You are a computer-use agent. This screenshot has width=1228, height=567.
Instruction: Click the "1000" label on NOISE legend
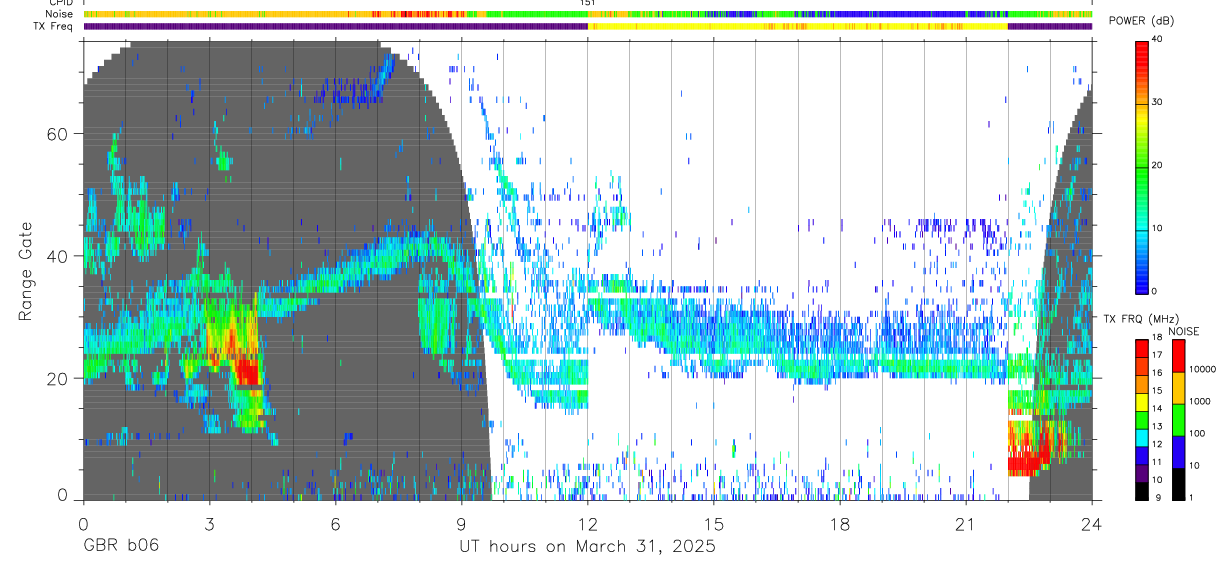pos(1200,402)
